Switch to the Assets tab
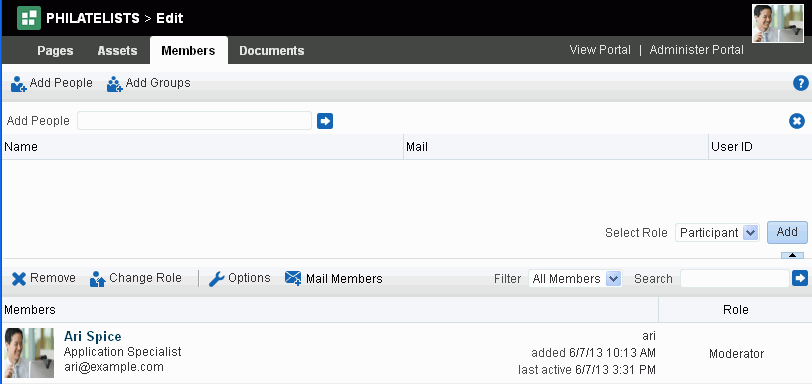Viewport: 812px width, 384px height. click(x=118, y=51)
